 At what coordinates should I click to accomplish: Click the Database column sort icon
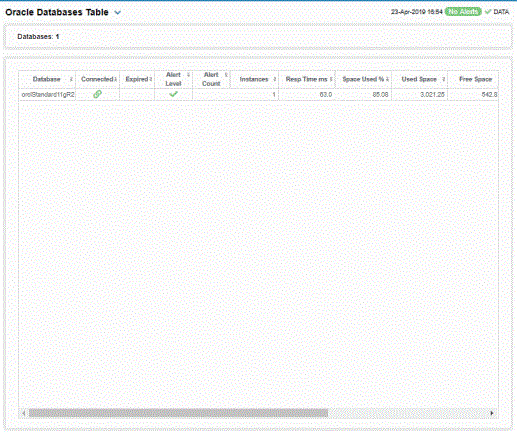point(71,79)
